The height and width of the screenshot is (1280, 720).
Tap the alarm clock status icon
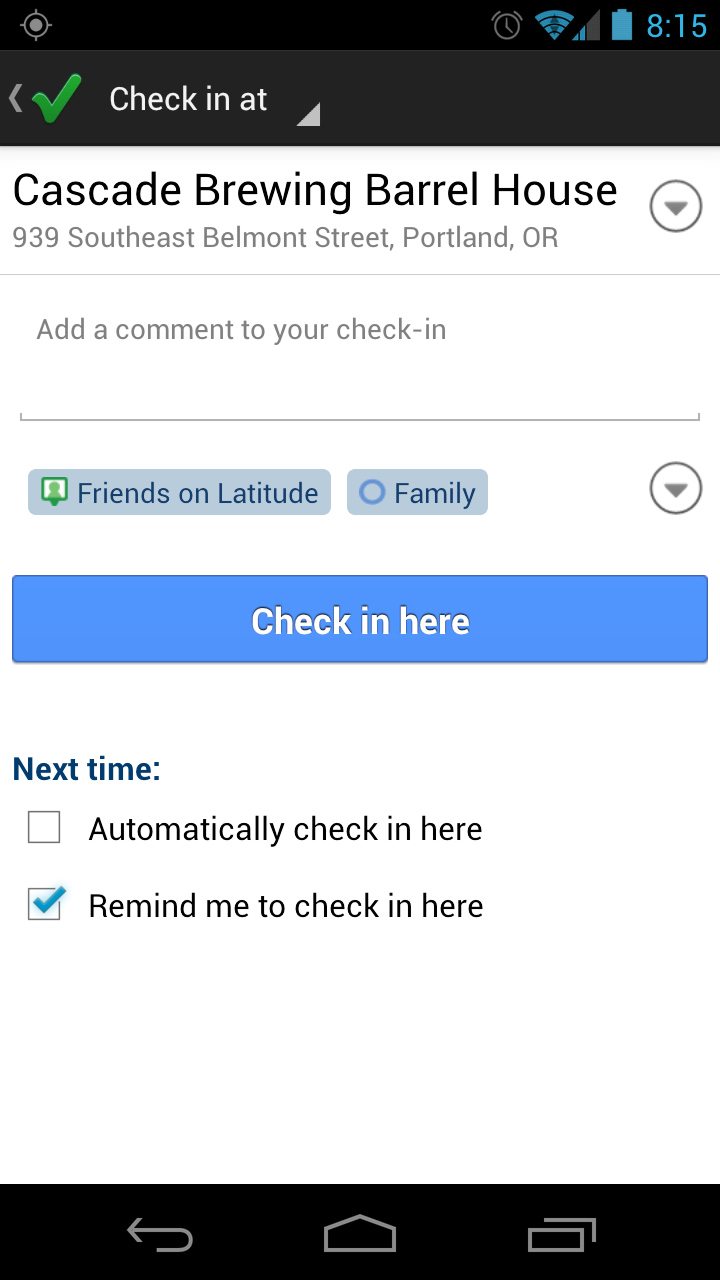pos(507,25)
